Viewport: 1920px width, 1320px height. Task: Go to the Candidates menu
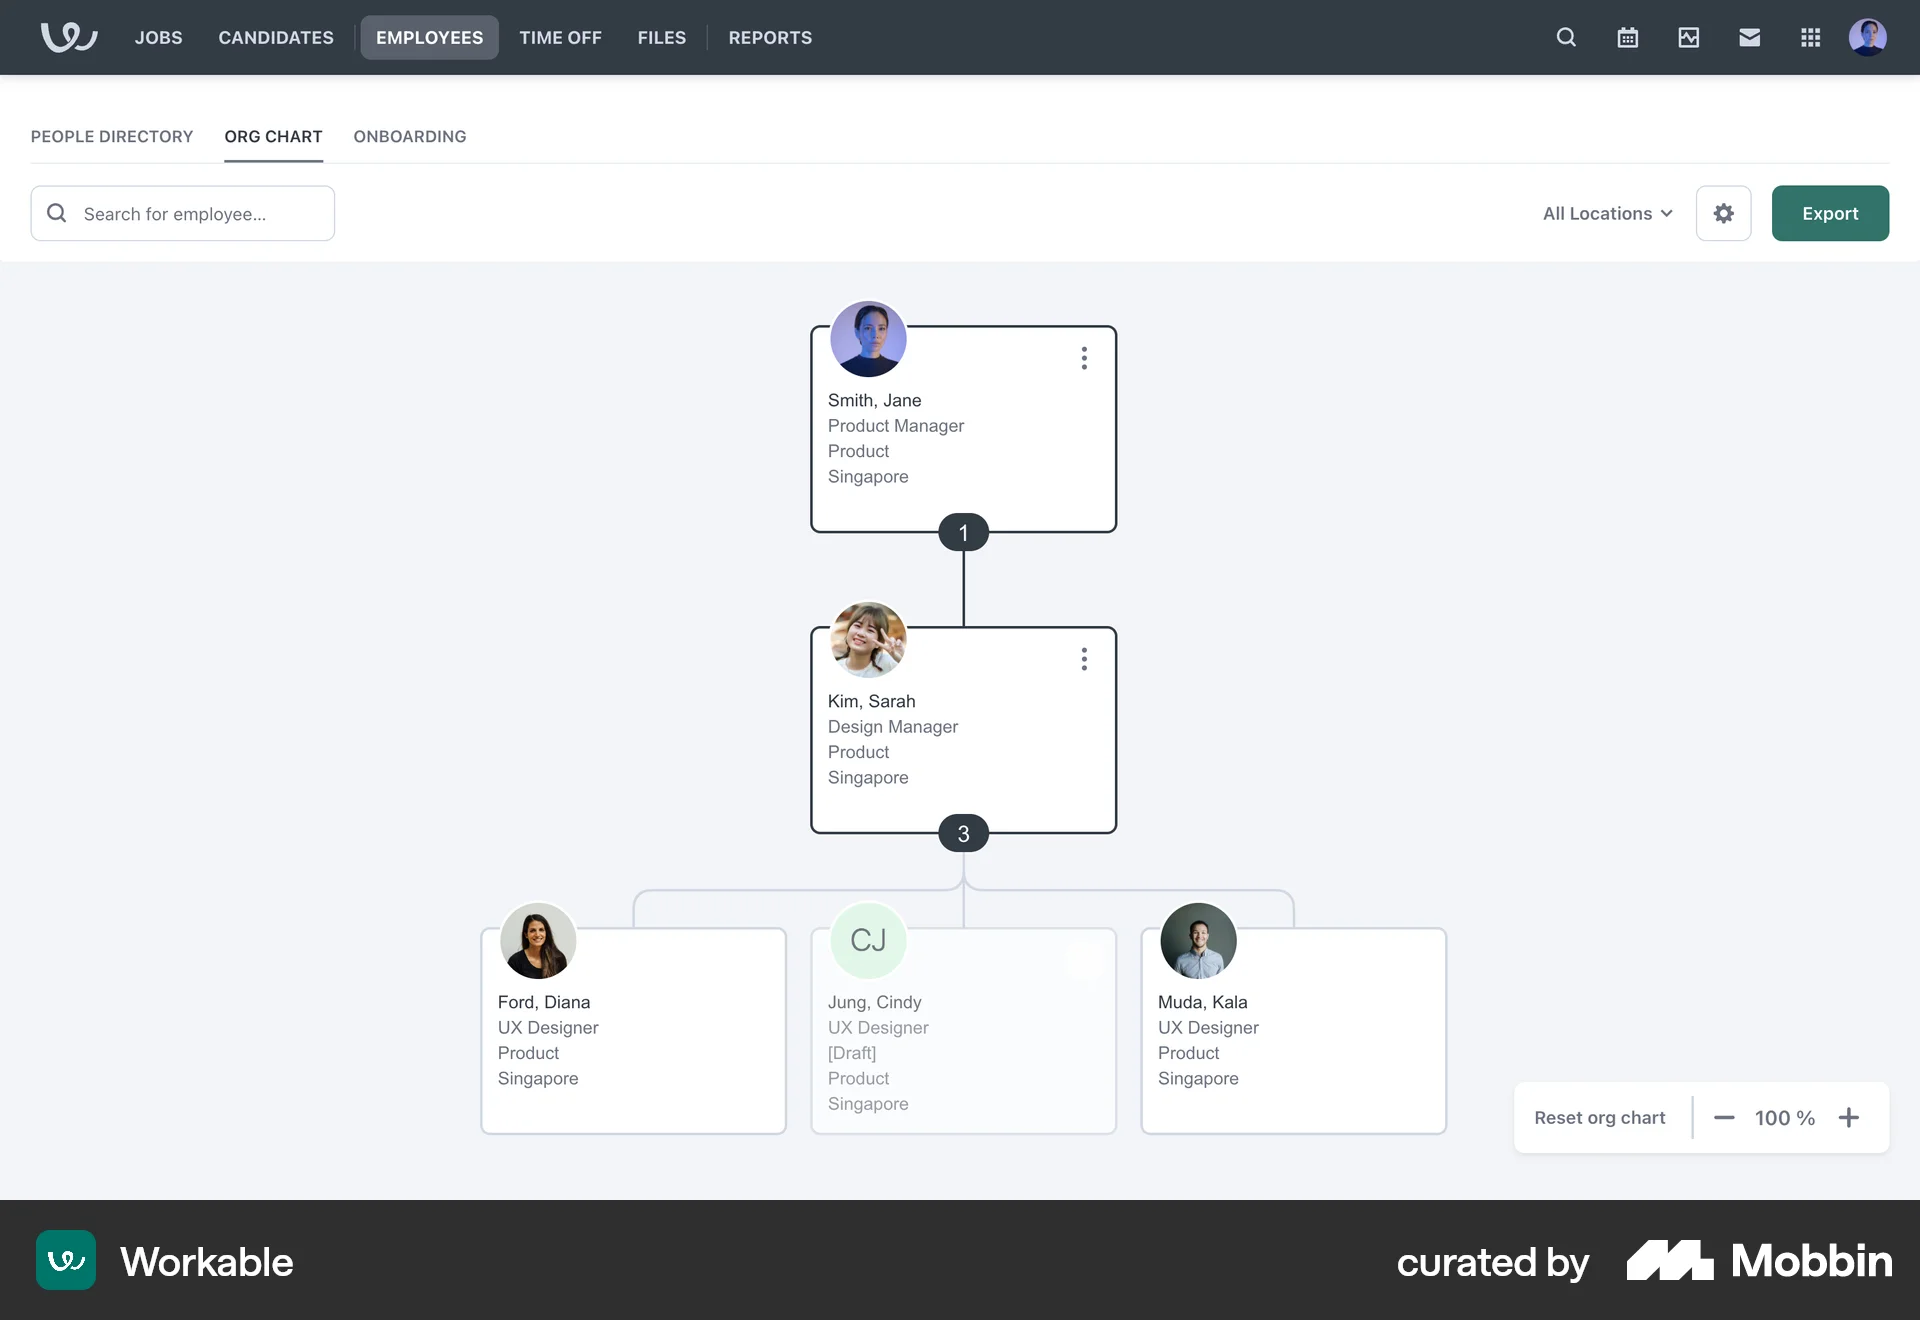(276, 37)
